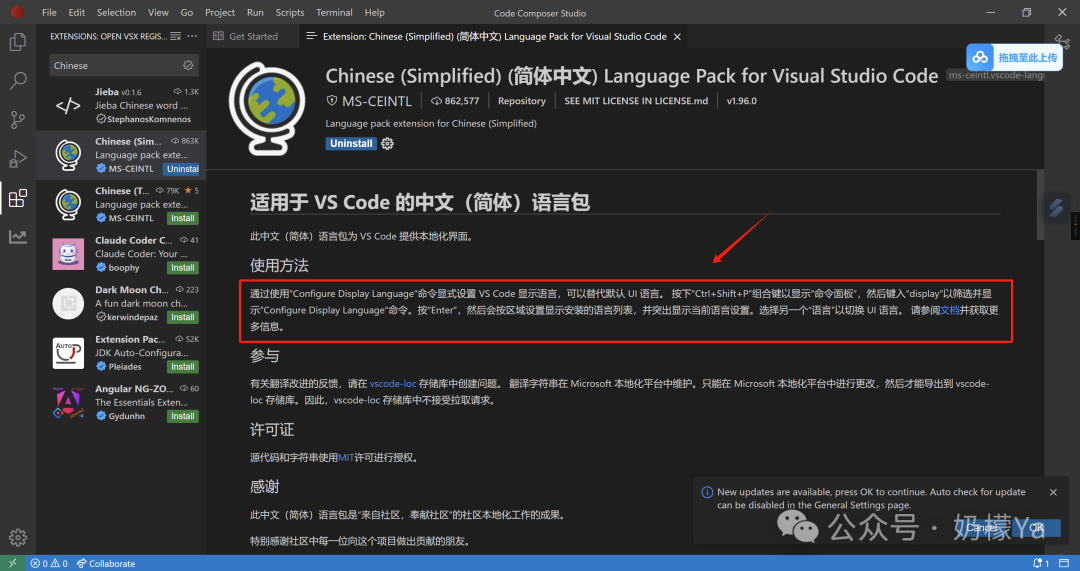Switch to the Get Started tab
This screenshot has height=571, width=1080.
[x=253, y=37]
